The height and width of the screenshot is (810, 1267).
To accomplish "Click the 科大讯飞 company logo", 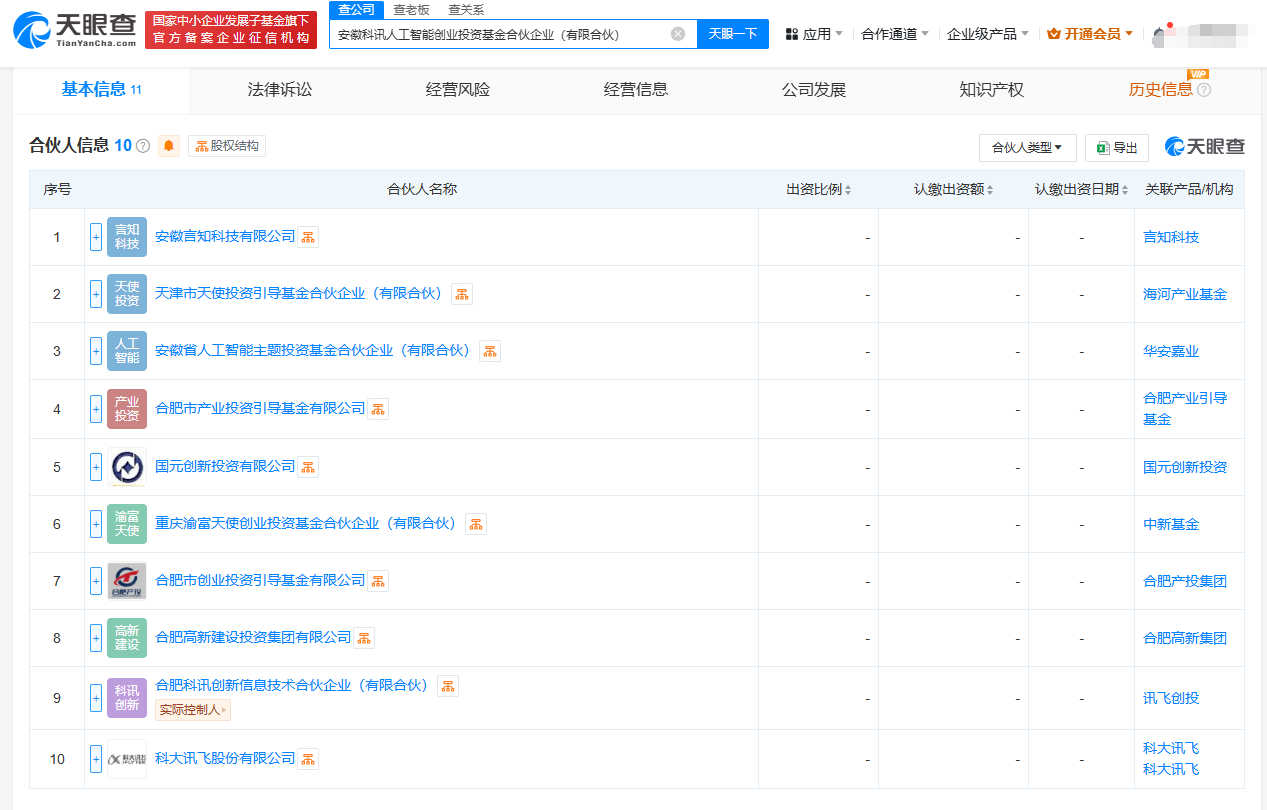I will click(127, 759).
